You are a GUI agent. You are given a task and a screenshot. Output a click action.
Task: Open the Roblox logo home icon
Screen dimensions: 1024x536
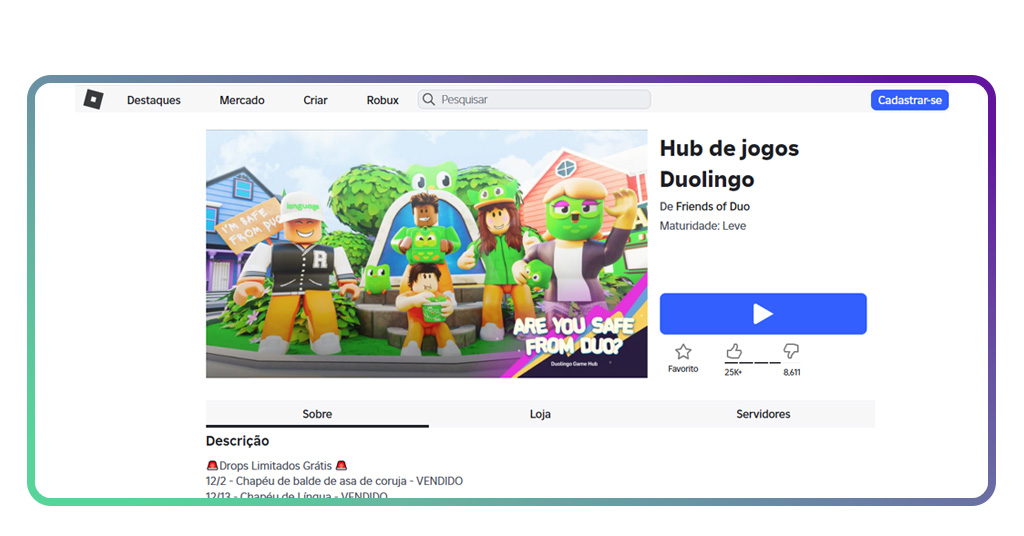[x=93, y=99]
